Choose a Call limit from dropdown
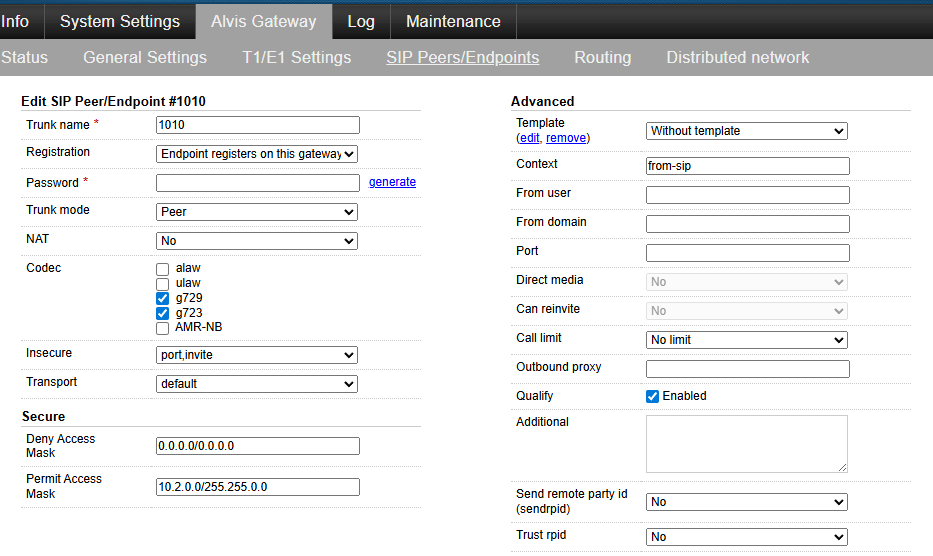The image size is (933, 556). click(746, 340)
